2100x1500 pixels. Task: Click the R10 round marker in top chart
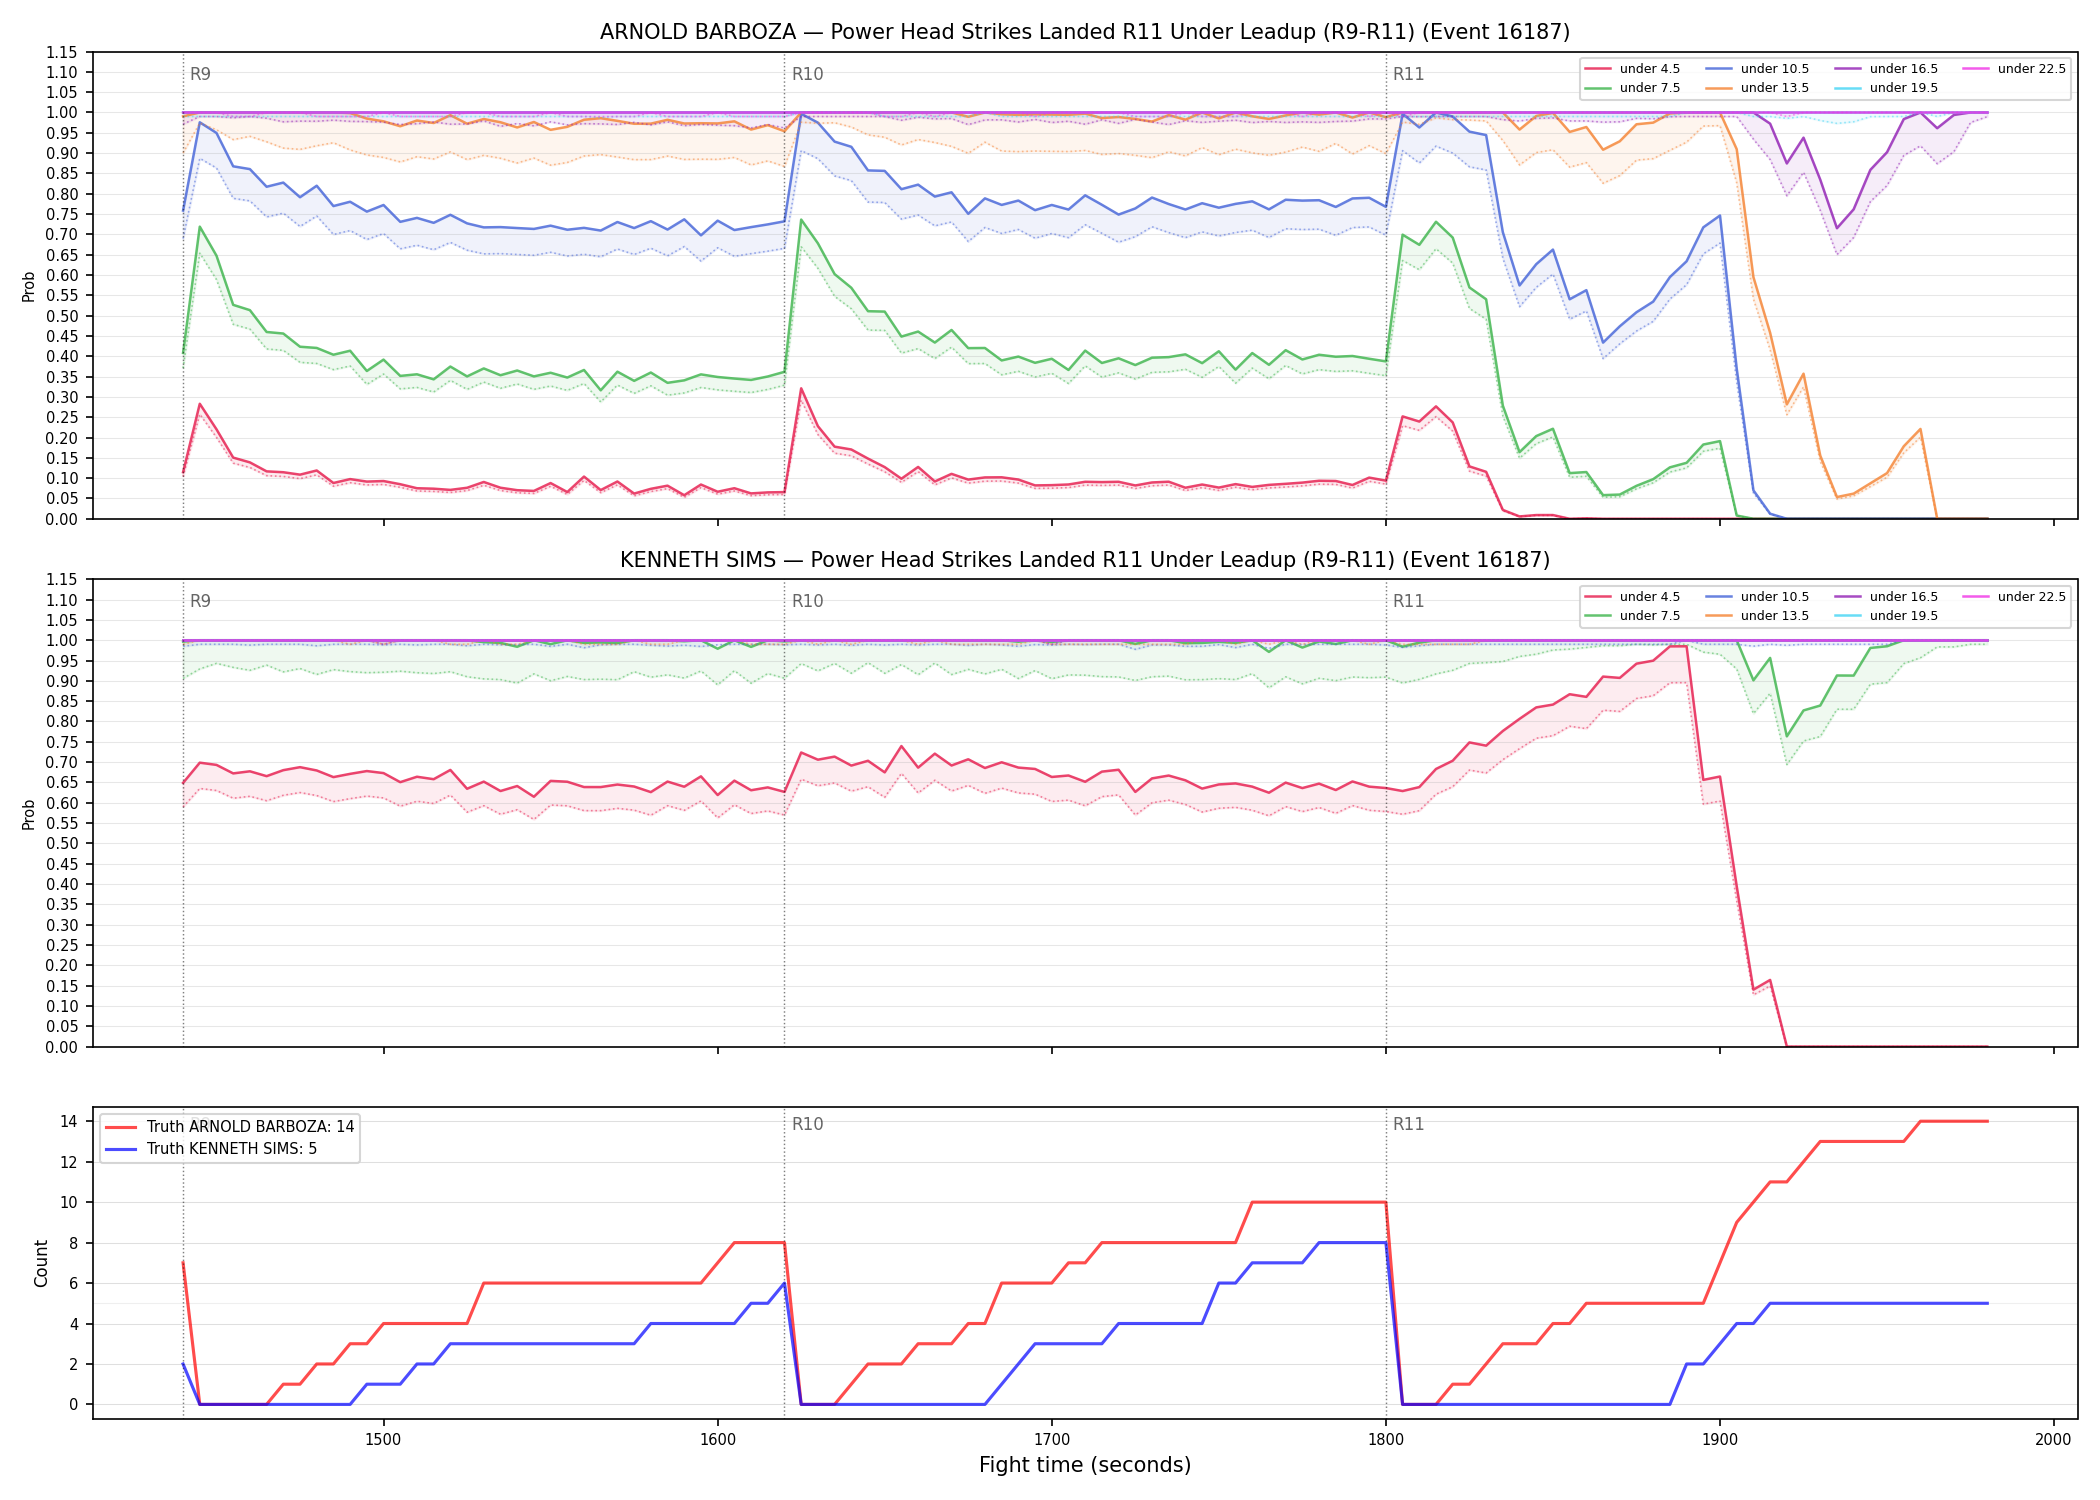(807, 74)
